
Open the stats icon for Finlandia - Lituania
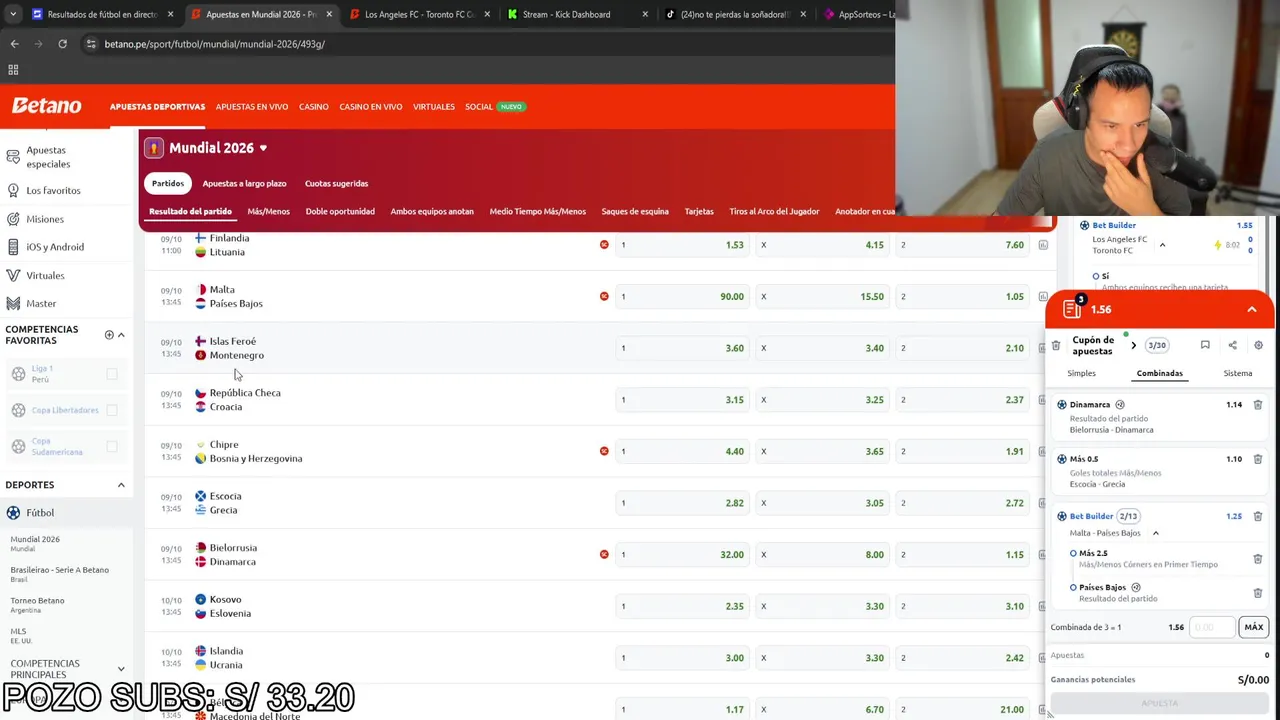point(1043,245)
